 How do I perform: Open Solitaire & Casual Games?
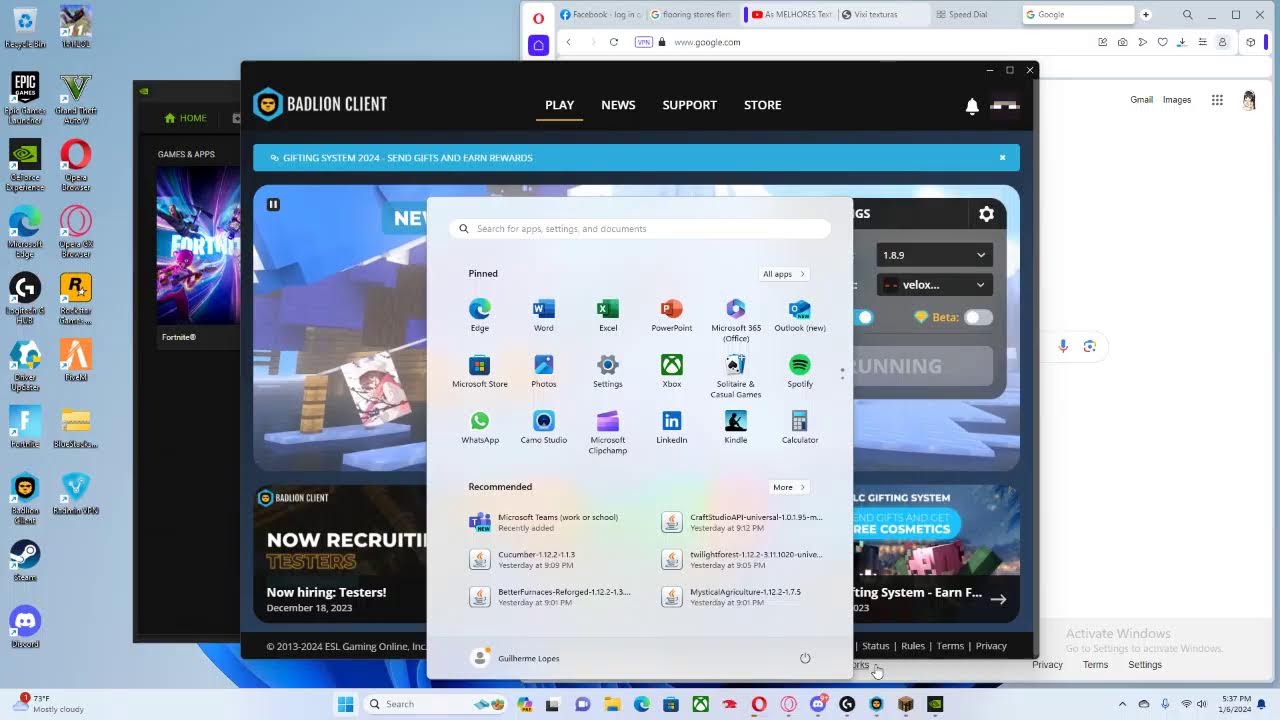pos(735,375)
